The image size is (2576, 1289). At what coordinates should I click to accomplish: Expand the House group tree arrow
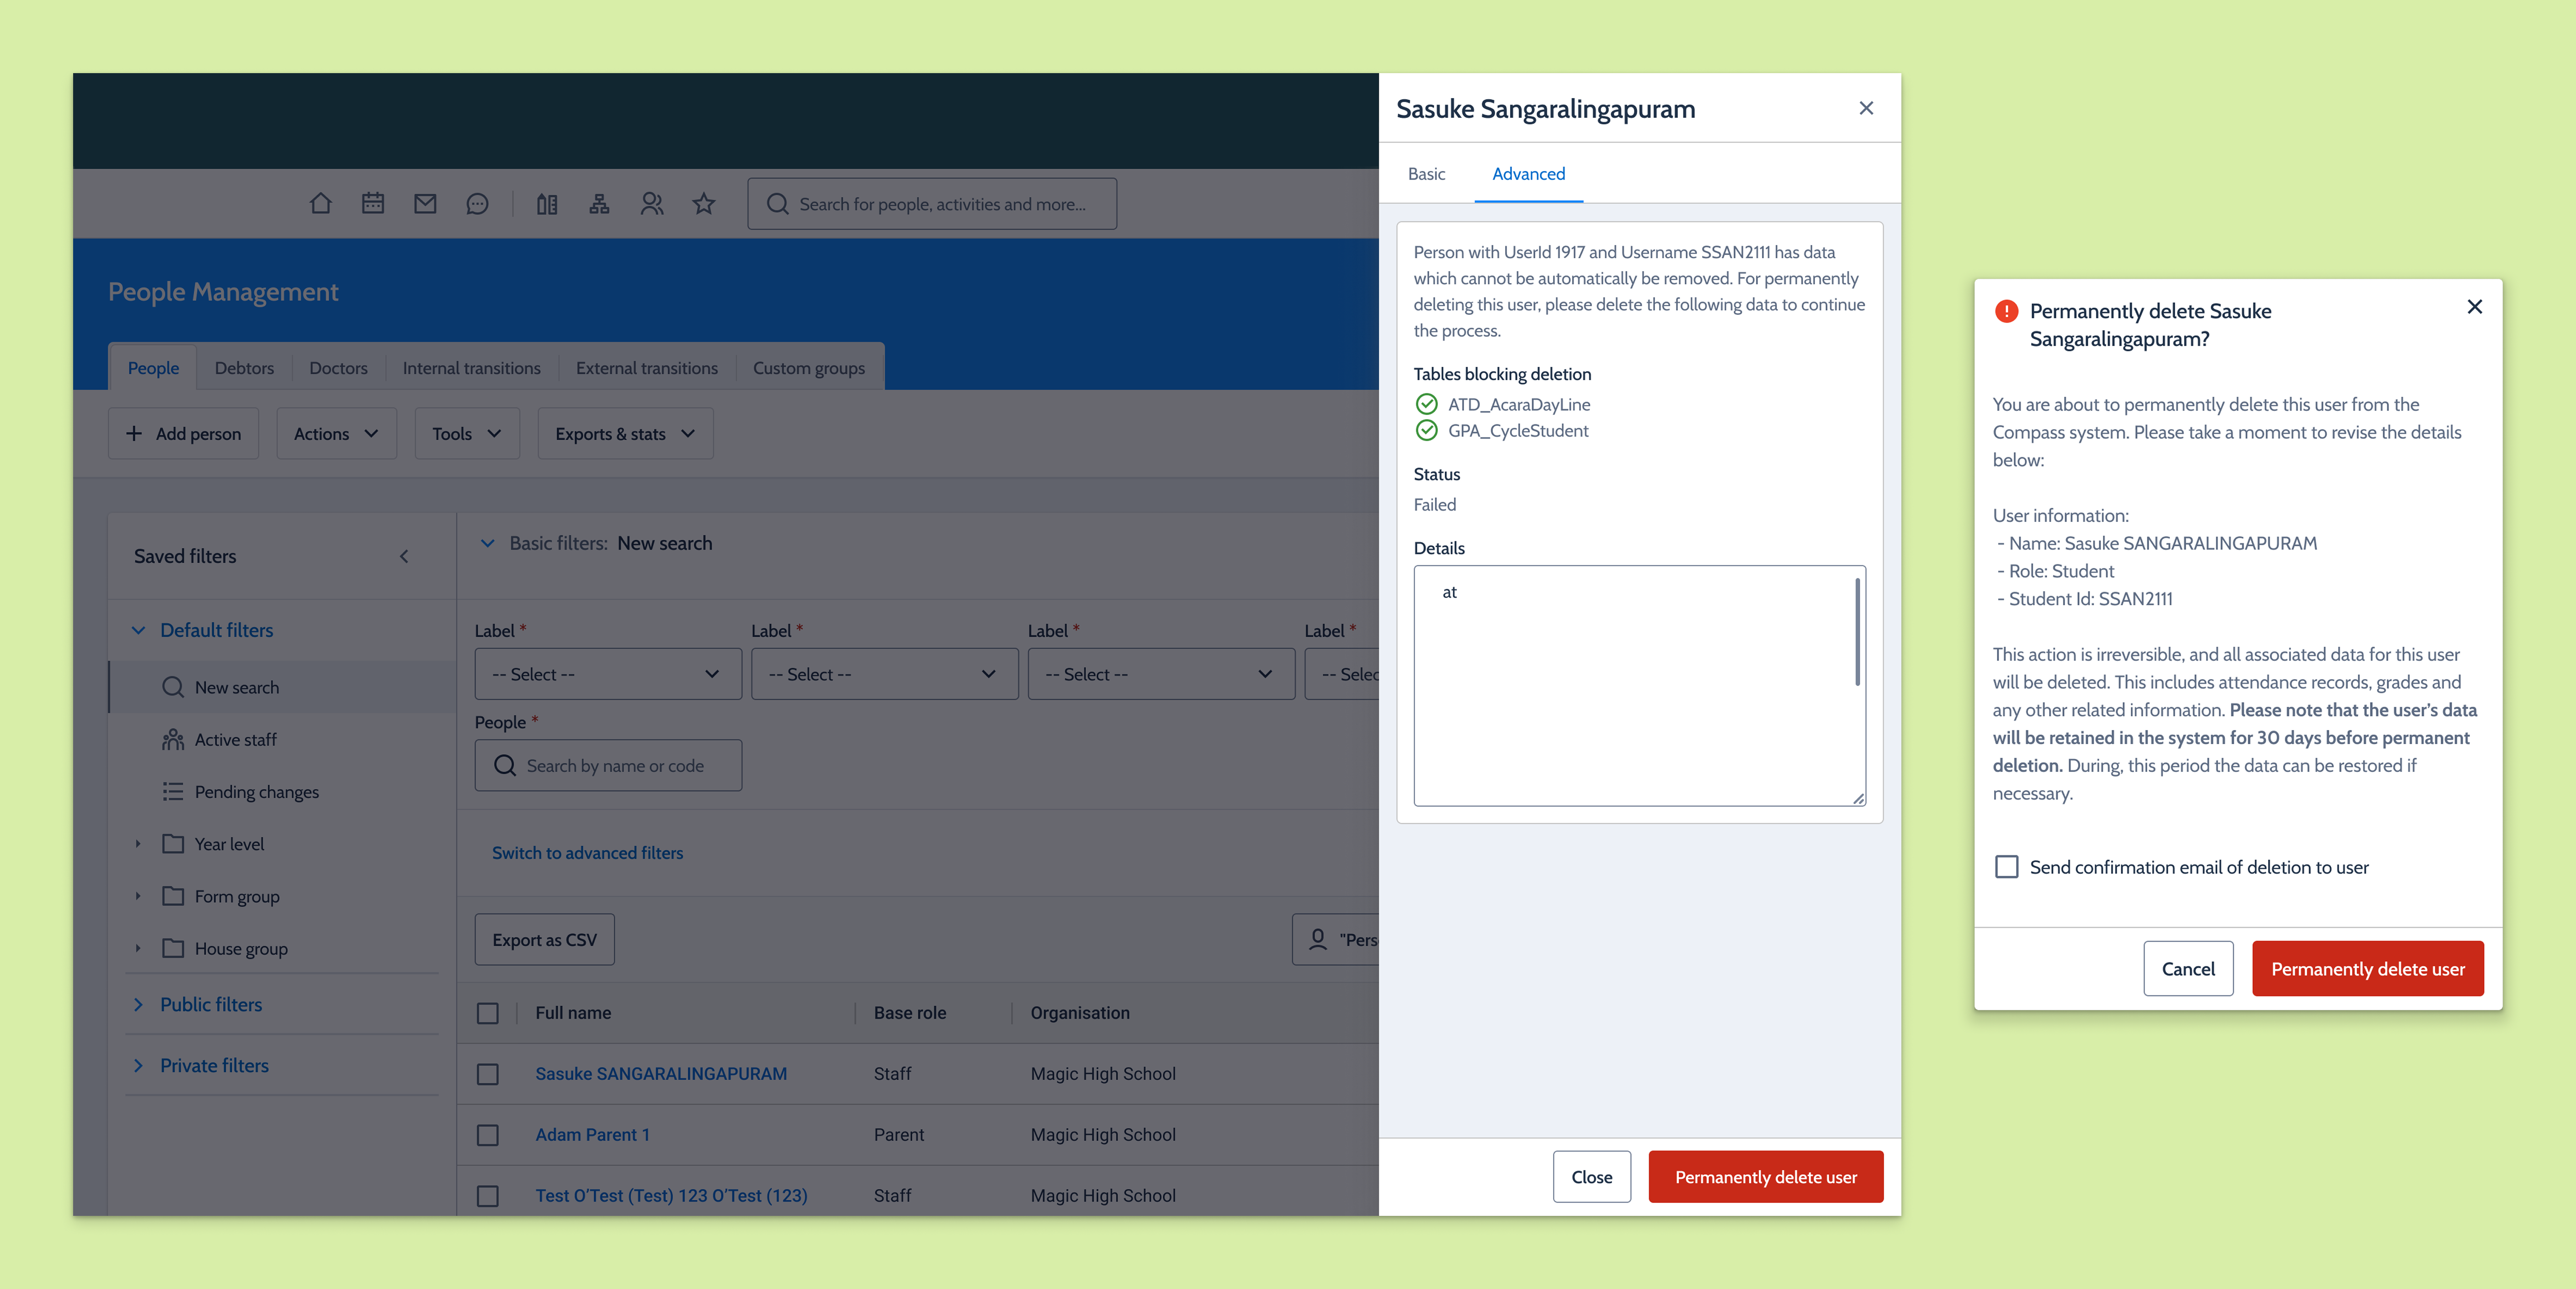point(138,948)
